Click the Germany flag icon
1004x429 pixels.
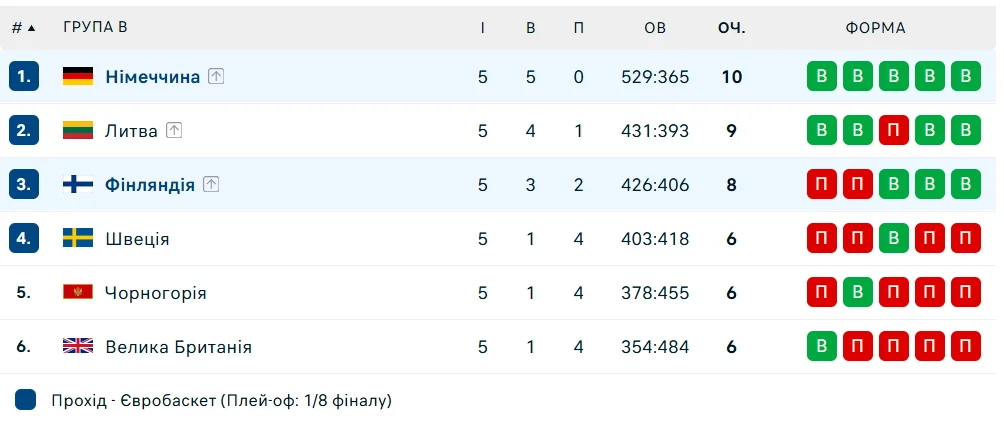click(x=78, y=77)
